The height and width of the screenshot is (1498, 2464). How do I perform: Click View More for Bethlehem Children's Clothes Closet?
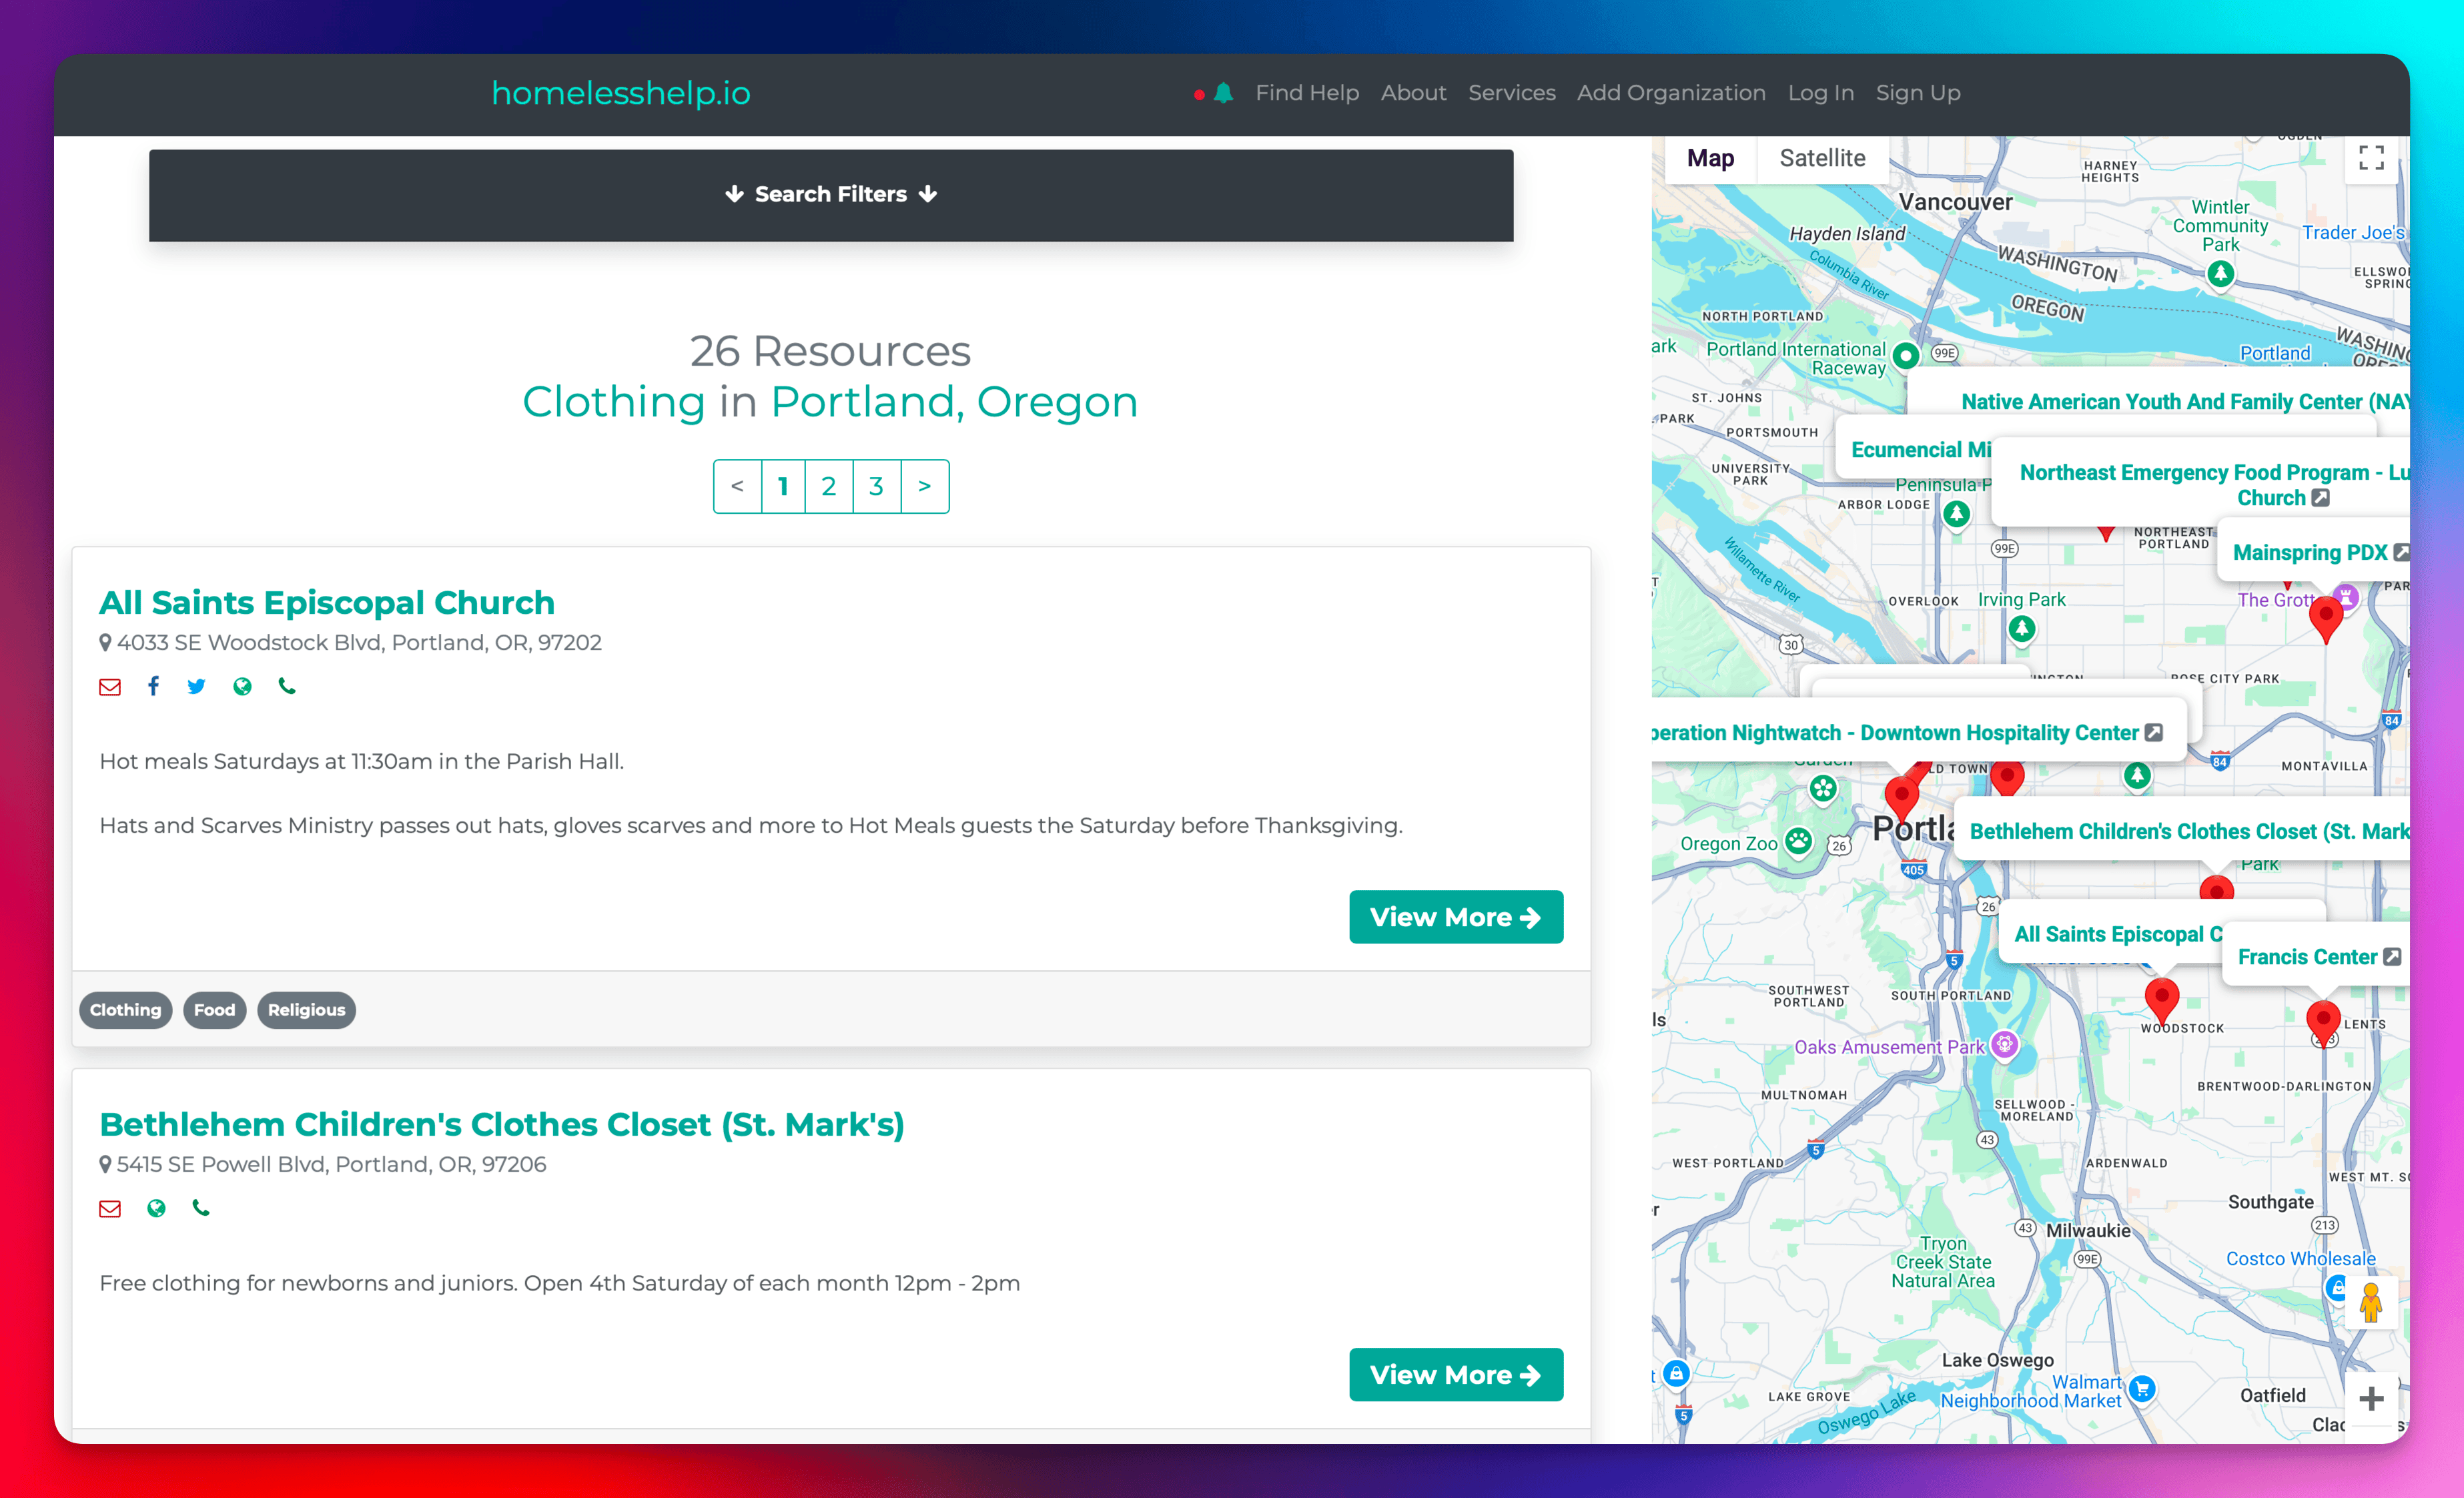[x=1455, y=1375]
